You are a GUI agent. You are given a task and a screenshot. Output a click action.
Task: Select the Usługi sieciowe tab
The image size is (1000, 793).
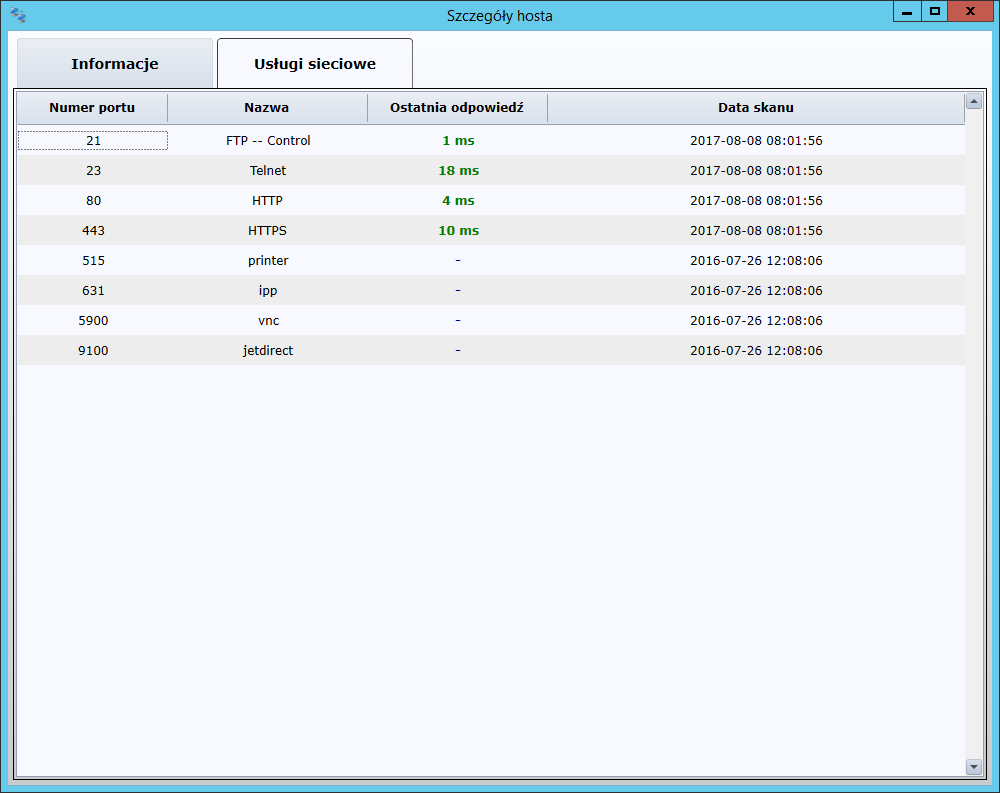315,64
